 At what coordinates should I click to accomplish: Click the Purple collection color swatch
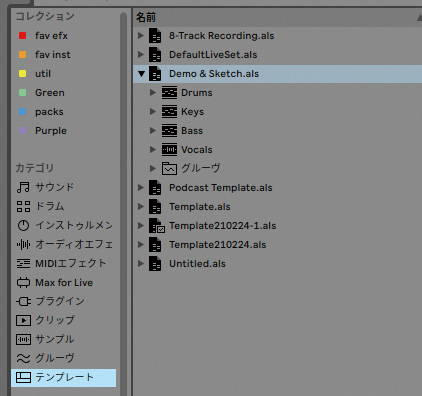pos(23,131)
